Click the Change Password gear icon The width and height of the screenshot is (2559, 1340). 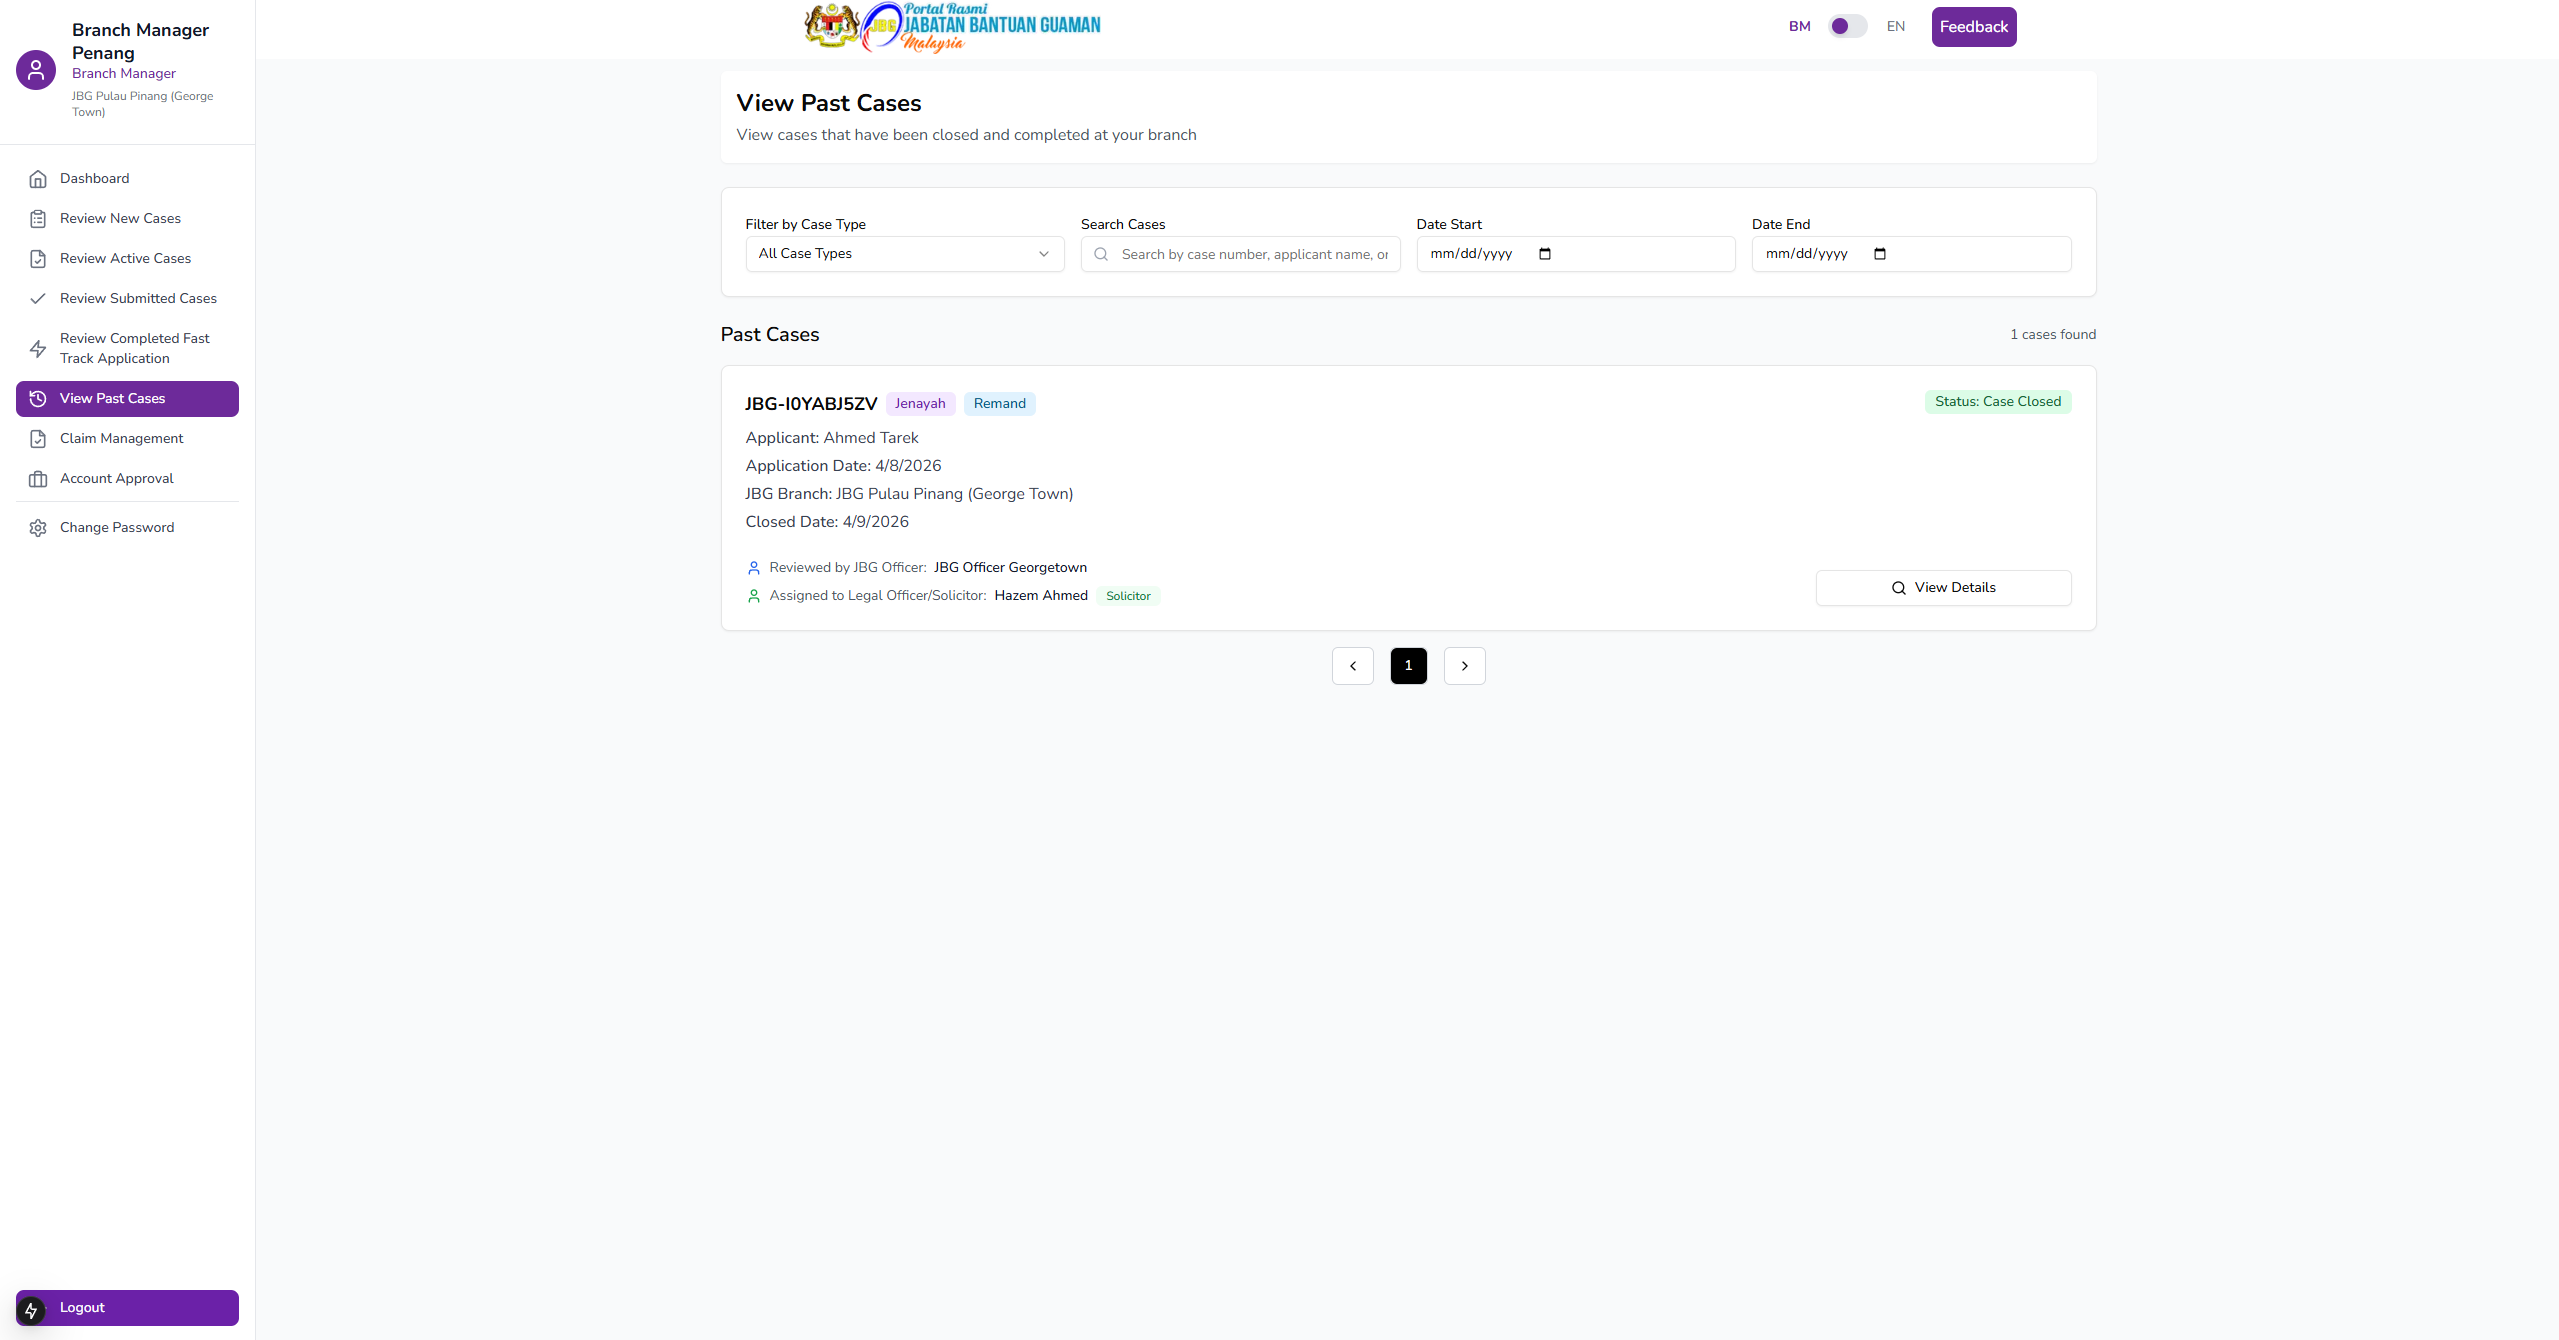click(x=38, y=528)
